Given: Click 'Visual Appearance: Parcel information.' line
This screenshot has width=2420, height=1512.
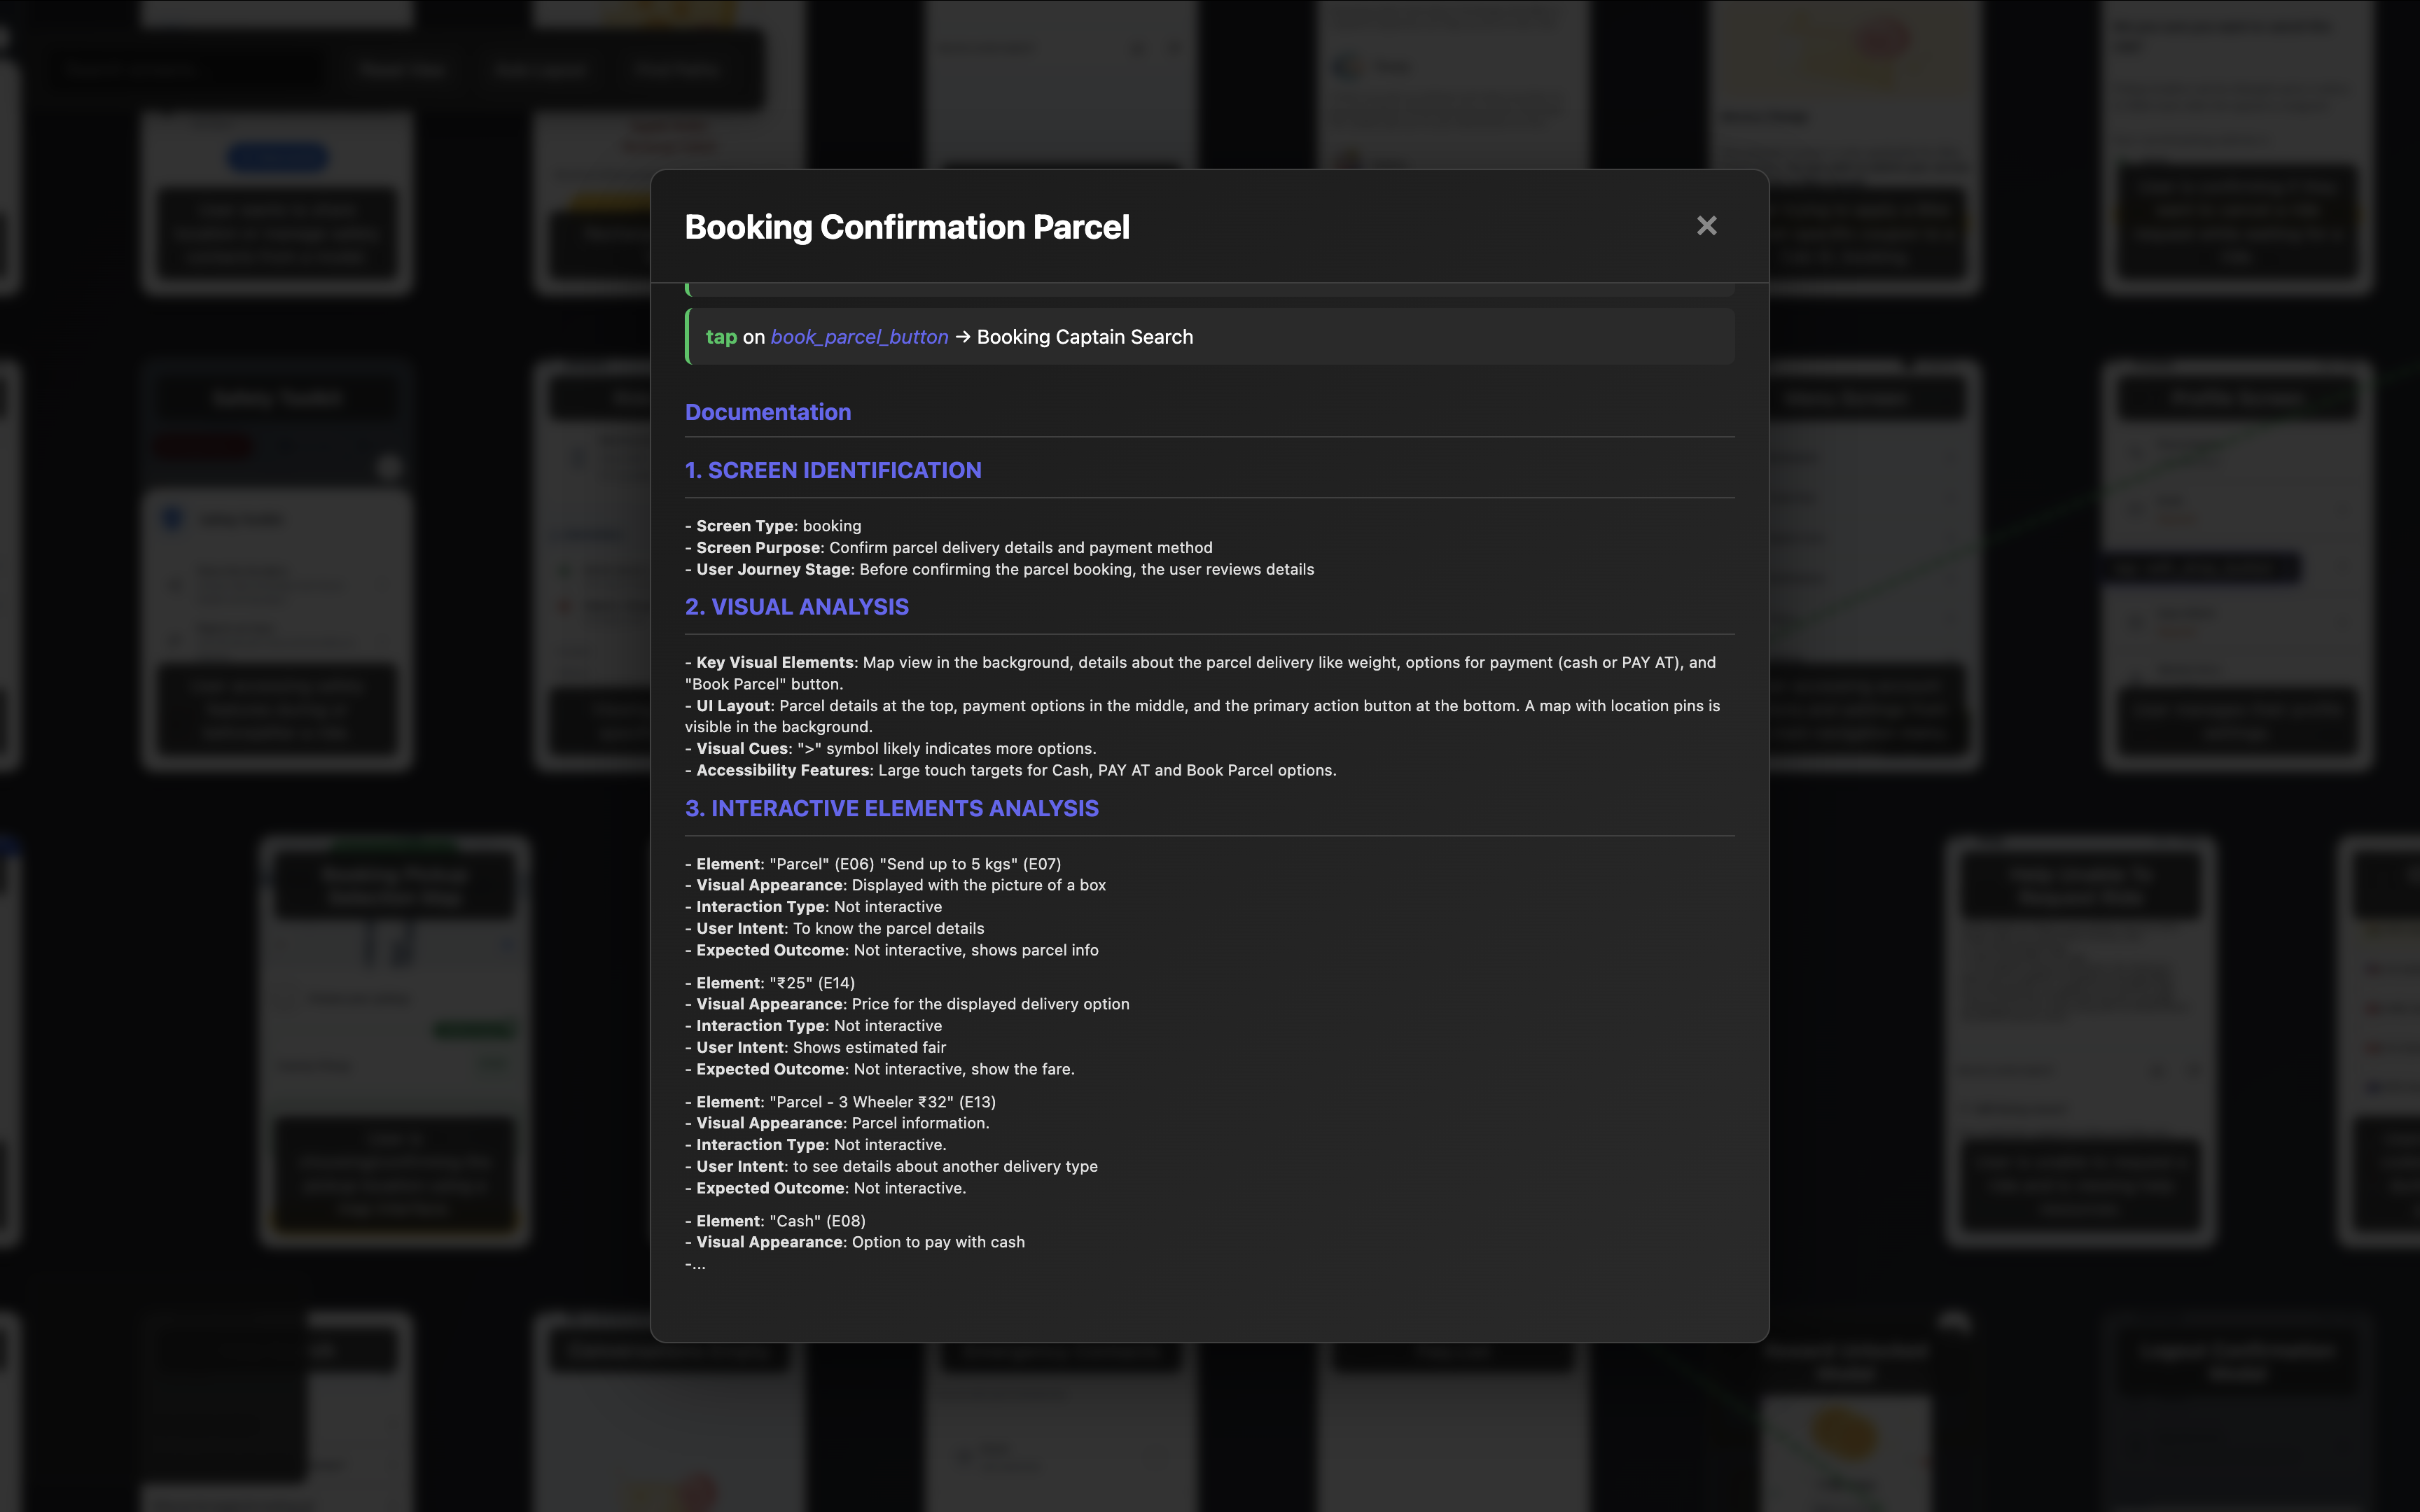Looking at the screenshot, I should (837, 1123).
